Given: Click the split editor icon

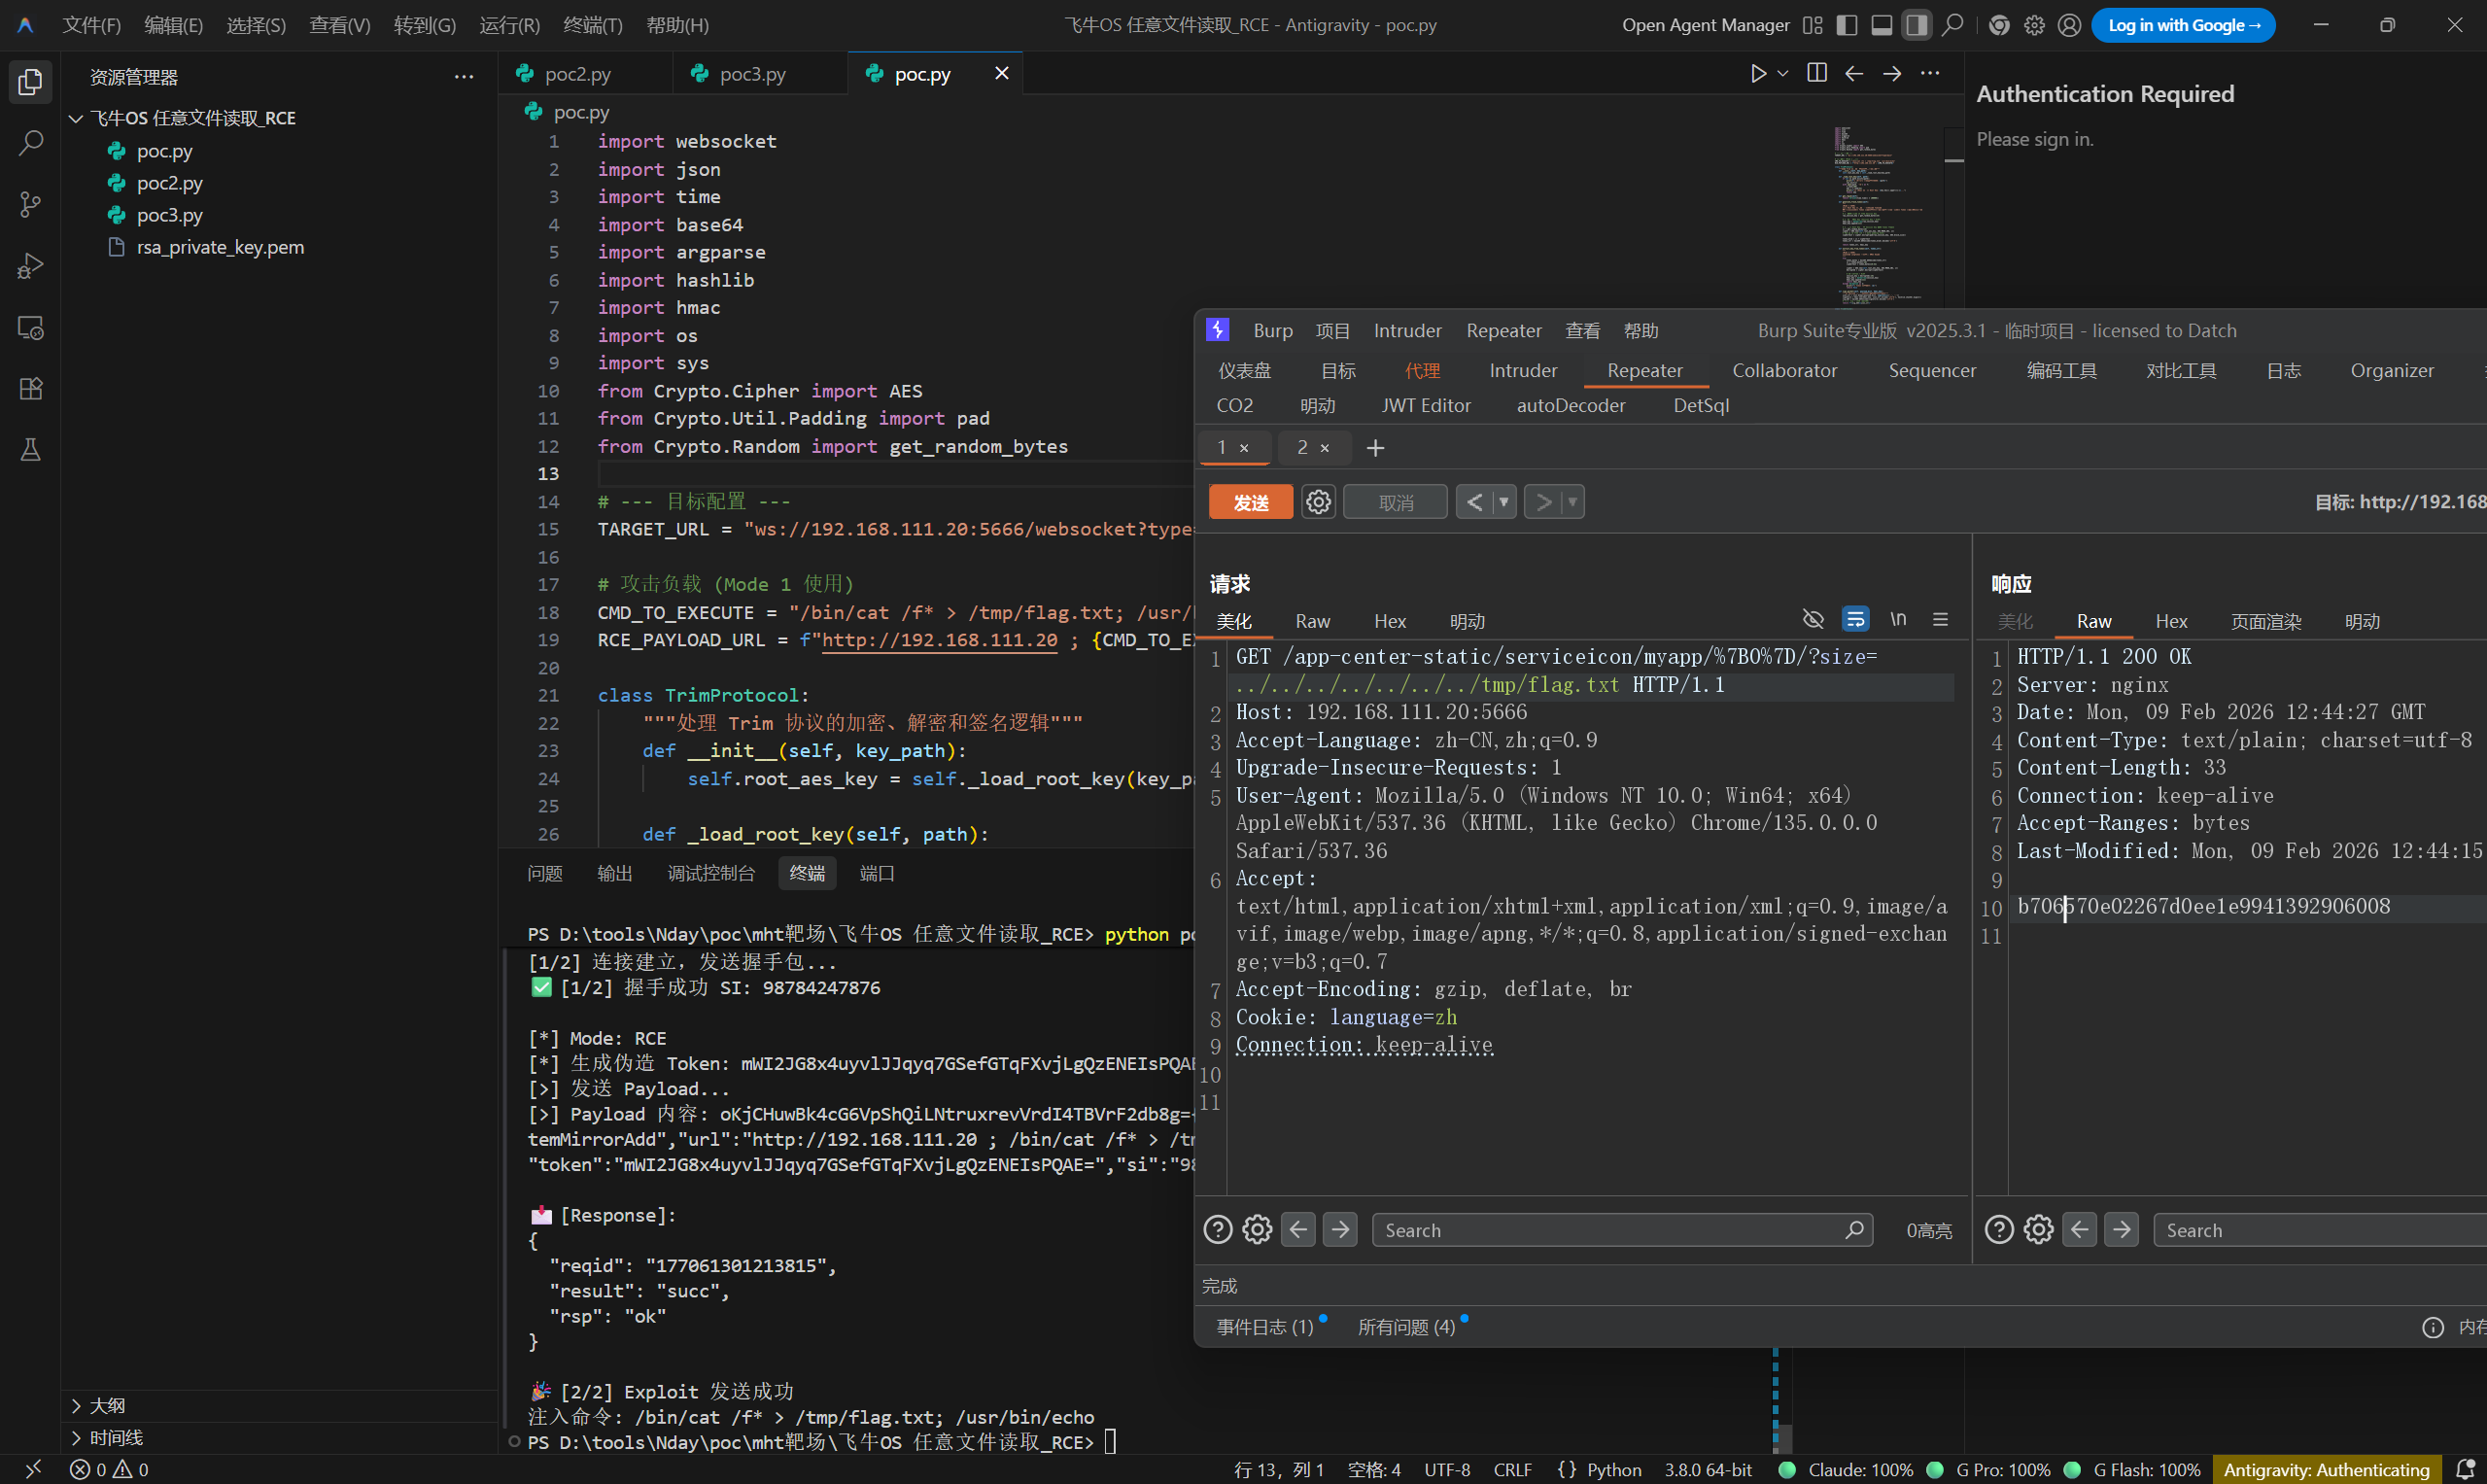Looking at the screenshot, I should [x=1817, y=74].
